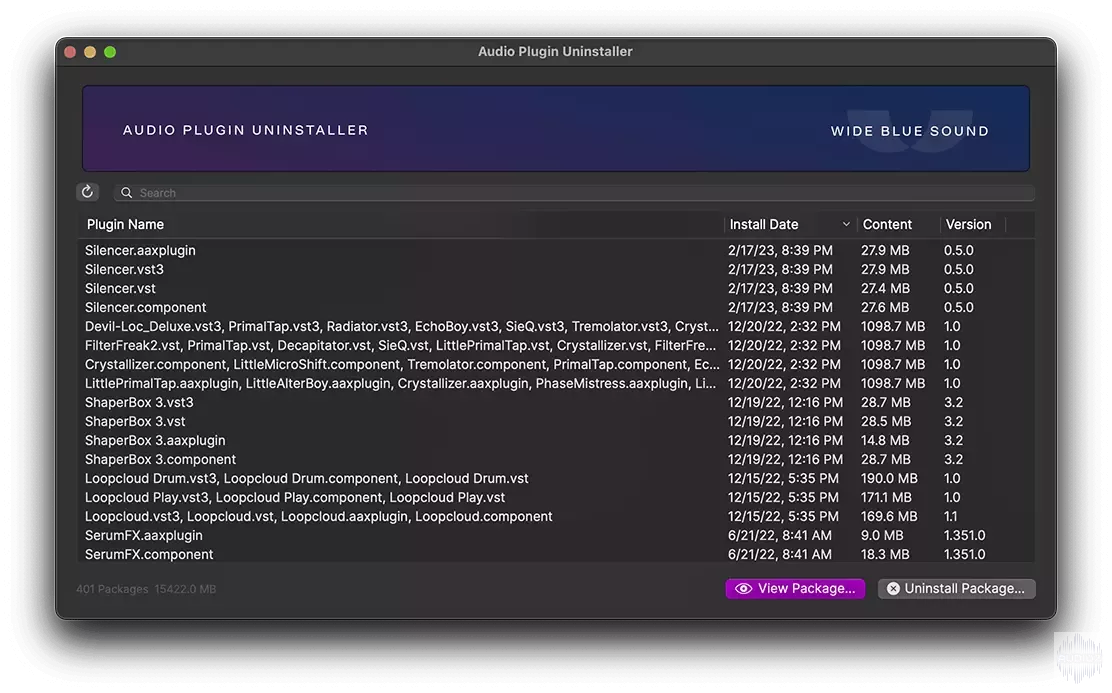Click the install date of SerumFX.component
The height and width of the screenshot is (693, 1112).
(779, 555)
